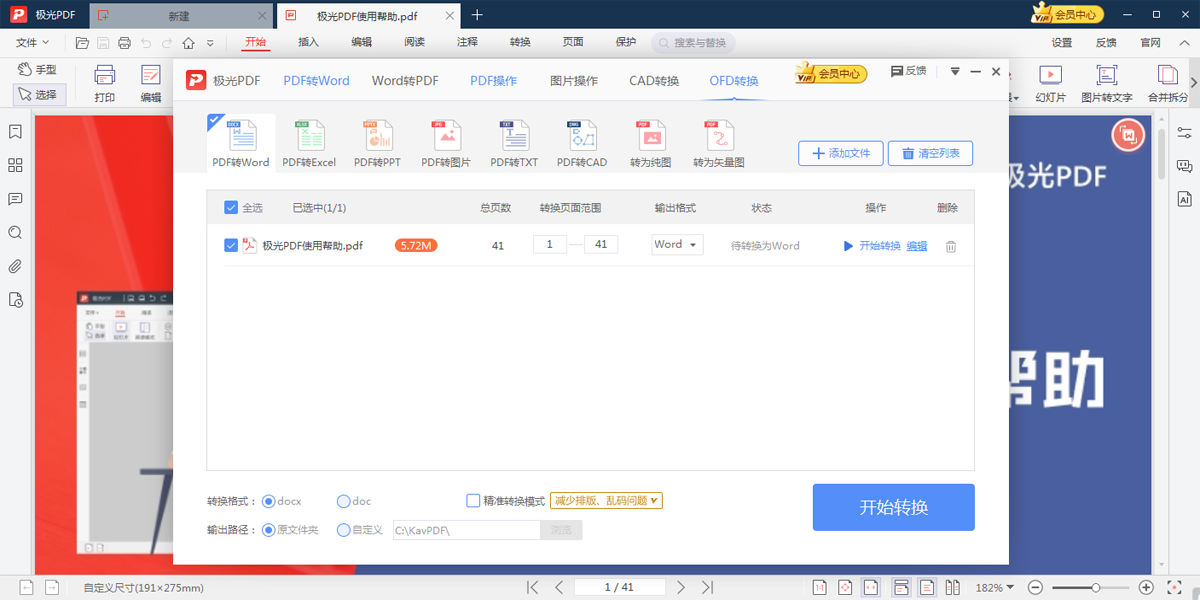
Task: Open the attachments paperclip panel
Action: [x=15, y=266]
